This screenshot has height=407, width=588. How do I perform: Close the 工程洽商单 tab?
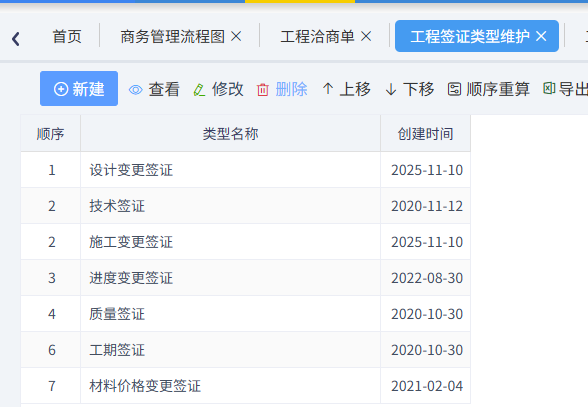tap(366, 36)
